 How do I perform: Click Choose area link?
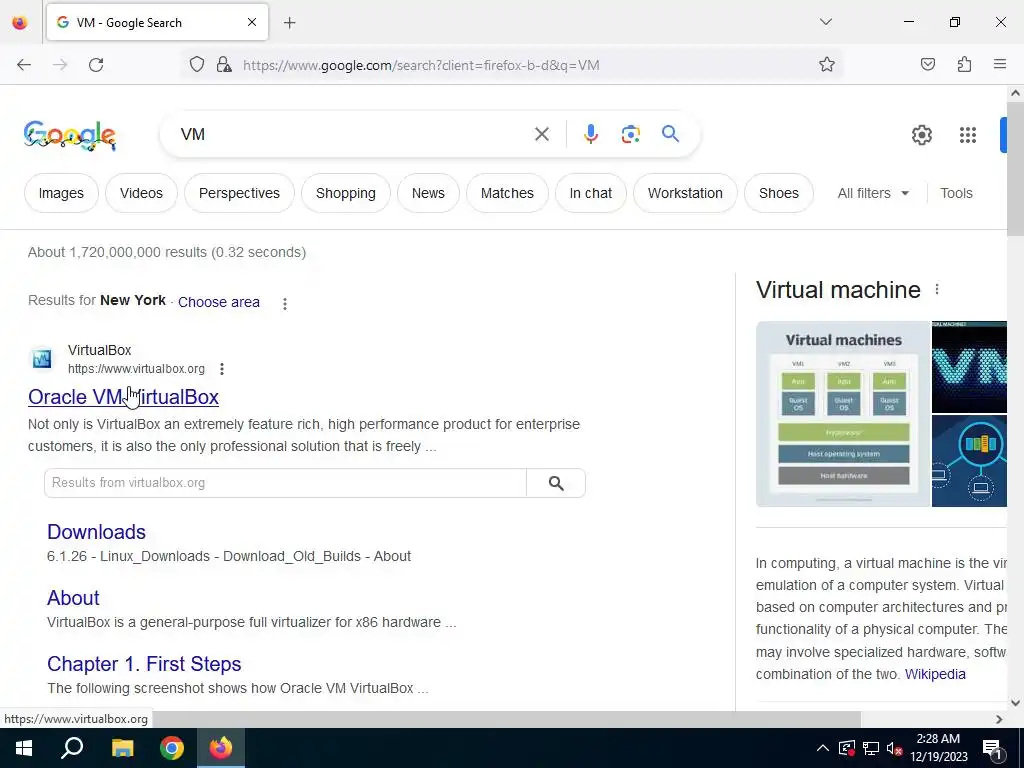tap(219, 302)
